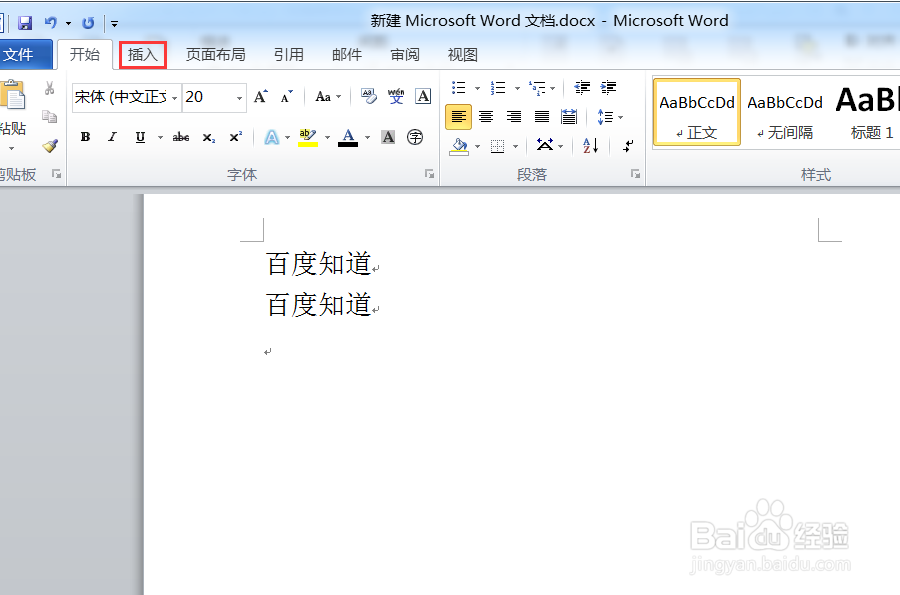Toggle Subscript formatting
900x595 pixels.
(209, 138)
